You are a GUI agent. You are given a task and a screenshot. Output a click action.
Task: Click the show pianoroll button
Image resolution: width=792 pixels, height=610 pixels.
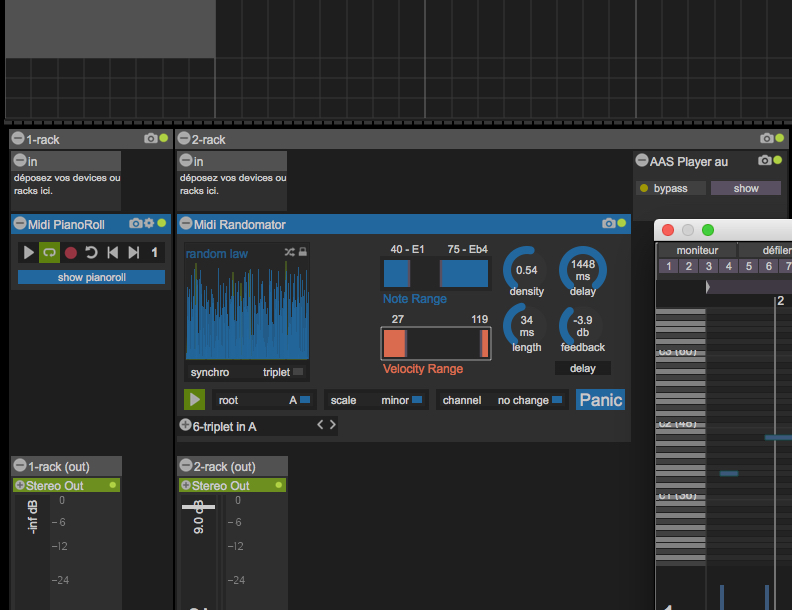coord(91,277)
